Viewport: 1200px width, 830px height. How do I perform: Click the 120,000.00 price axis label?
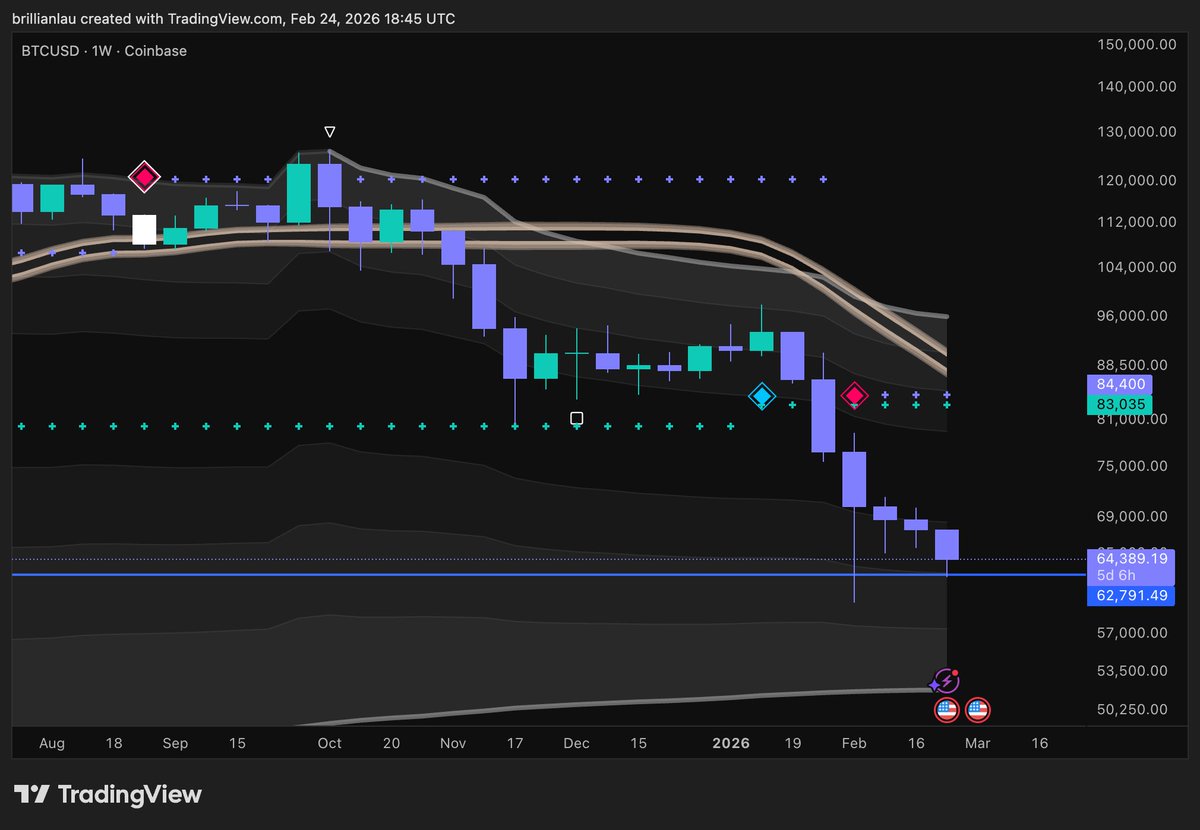pyautogui.click(x=1135, y=180)
